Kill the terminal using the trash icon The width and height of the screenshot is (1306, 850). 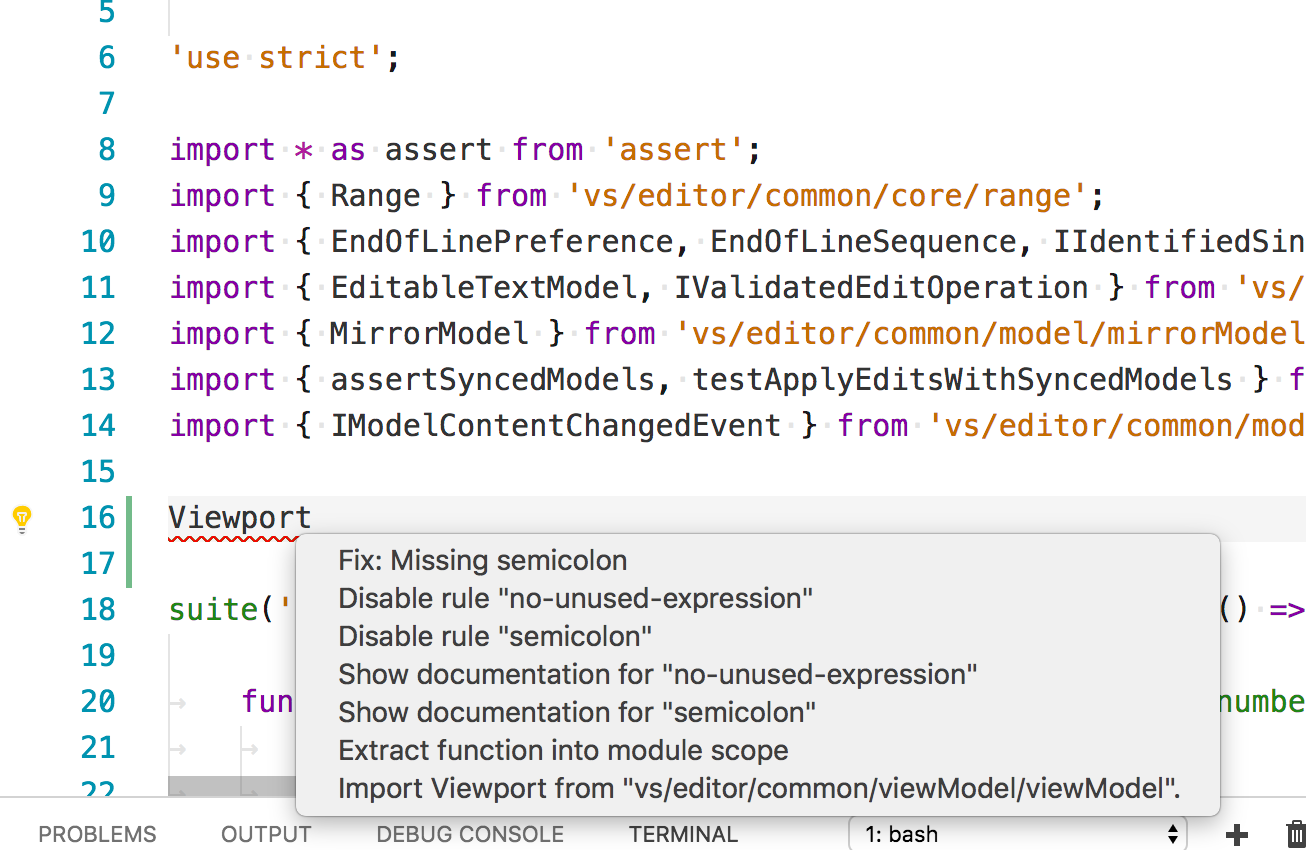tap(1289, 833)
